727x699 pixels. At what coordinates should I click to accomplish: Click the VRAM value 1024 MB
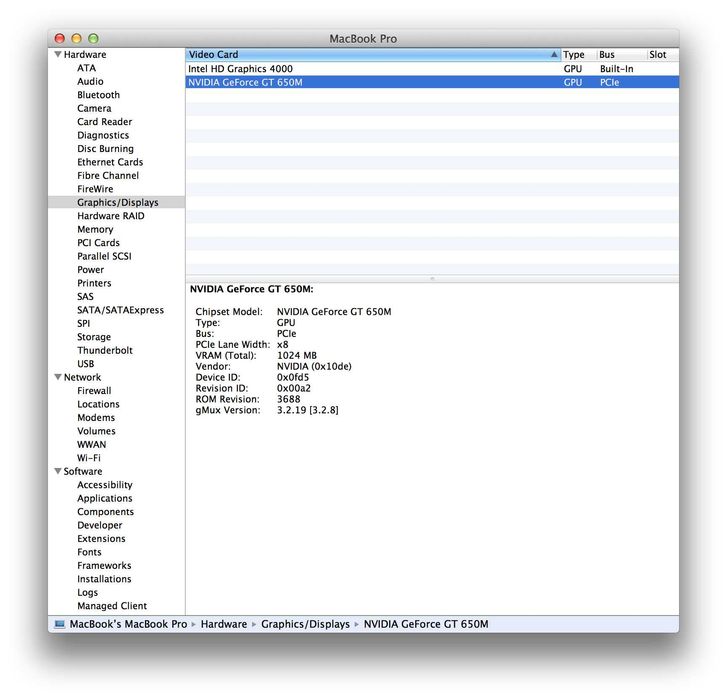click(297, 355)
